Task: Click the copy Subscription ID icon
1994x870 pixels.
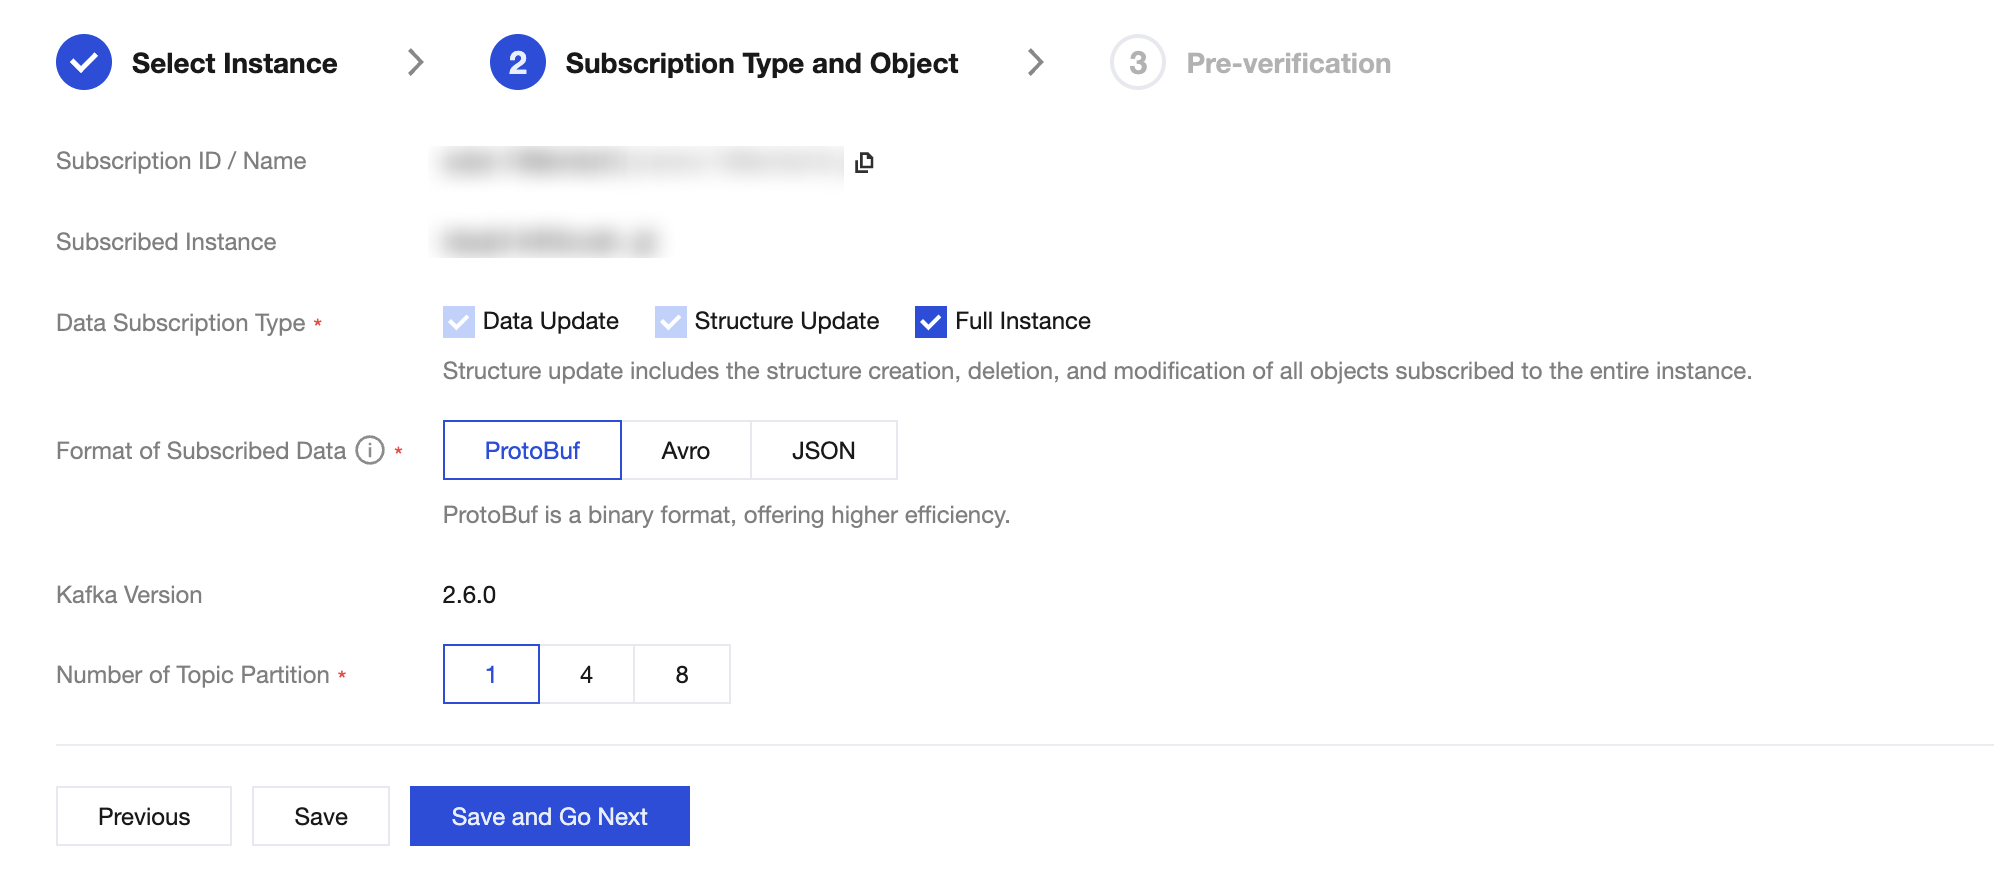Action: pos(865,162)
